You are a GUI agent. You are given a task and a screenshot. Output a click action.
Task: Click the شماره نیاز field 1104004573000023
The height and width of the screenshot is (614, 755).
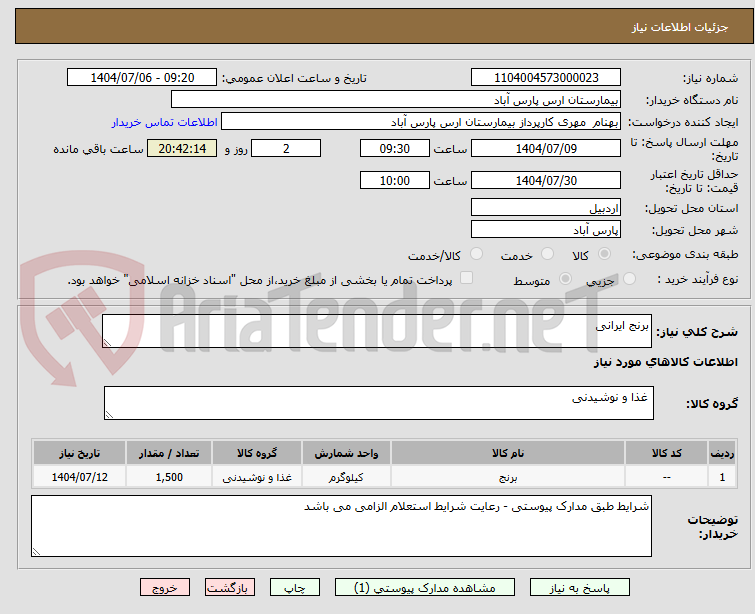tap(546, 78)
